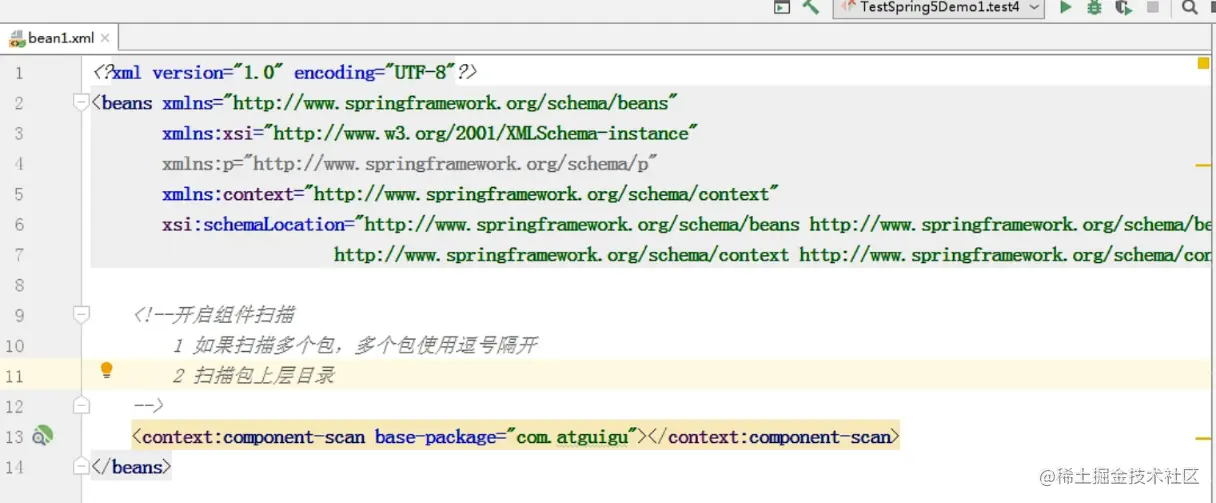Image resolution: width=1216 pixels, height=503 pixels.
Task: Collapse the comment fold marker at line 9
Action: pyautogui.click(x=81, y=314)
